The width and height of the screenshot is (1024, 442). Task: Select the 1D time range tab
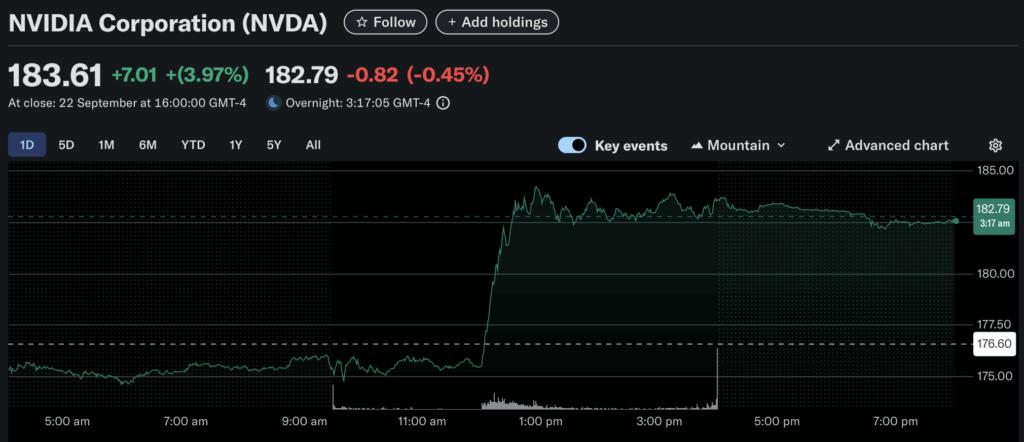click(27, 145)
